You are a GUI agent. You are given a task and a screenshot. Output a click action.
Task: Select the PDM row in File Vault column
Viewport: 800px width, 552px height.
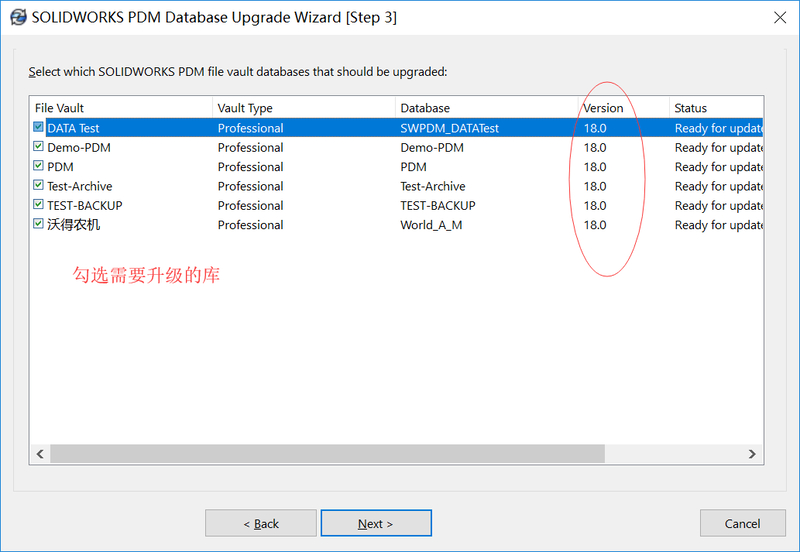[60, 167]
